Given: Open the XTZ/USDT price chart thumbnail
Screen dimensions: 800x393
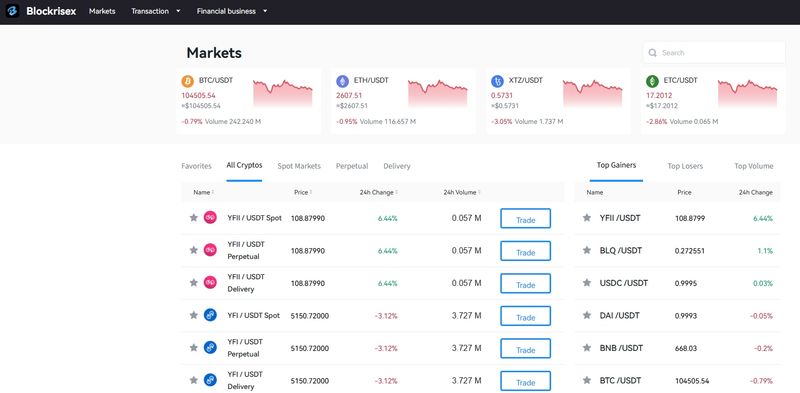Looking at the screenshot, I should coord(592,93).
